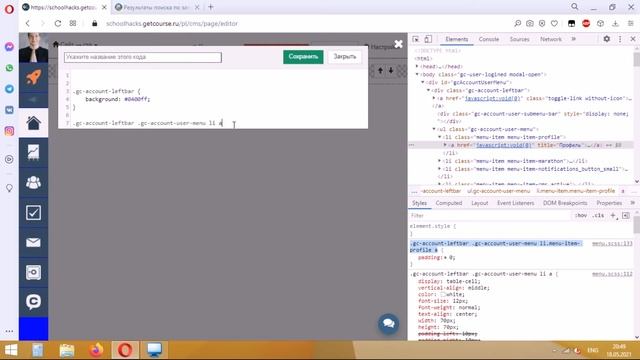640x360 pixels.
Task: Toggle :hov element state panel
Action: coord(581,216)
